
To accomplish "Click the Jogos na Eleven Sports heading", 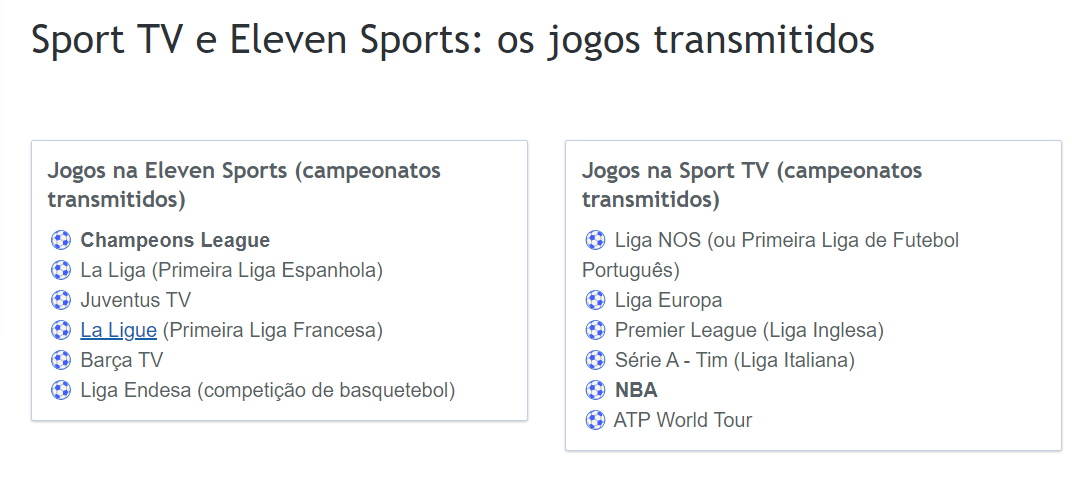I will coord(244,185).
